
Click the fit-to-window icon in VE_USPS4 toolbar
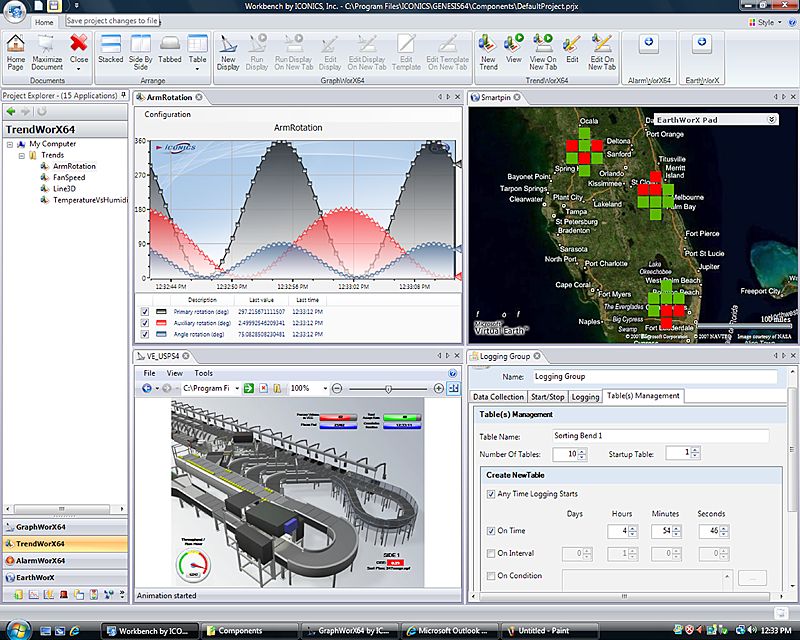(453, 388)
